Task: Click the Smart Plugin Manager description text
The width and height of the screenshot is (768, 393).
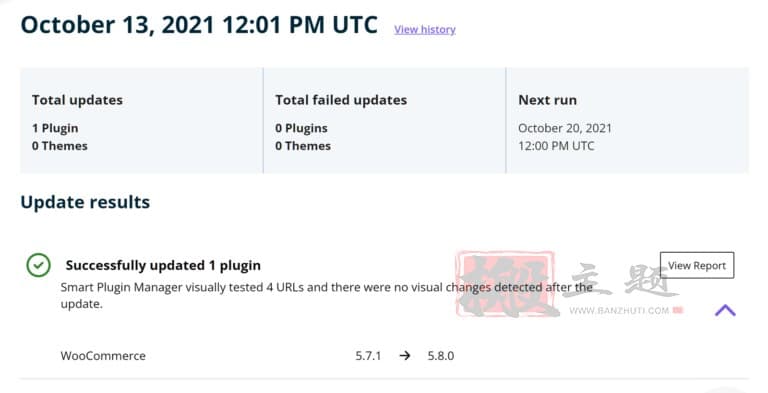Action: [x=327, y=295]
